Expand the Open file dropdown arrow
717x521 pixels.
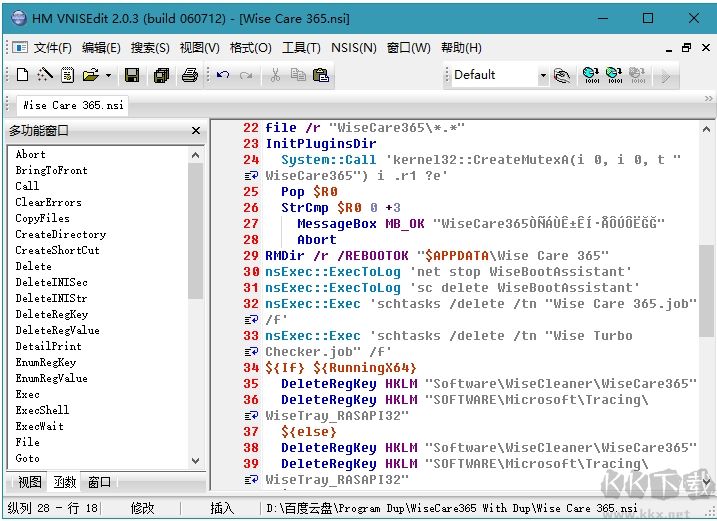click(x=106, y=75)
